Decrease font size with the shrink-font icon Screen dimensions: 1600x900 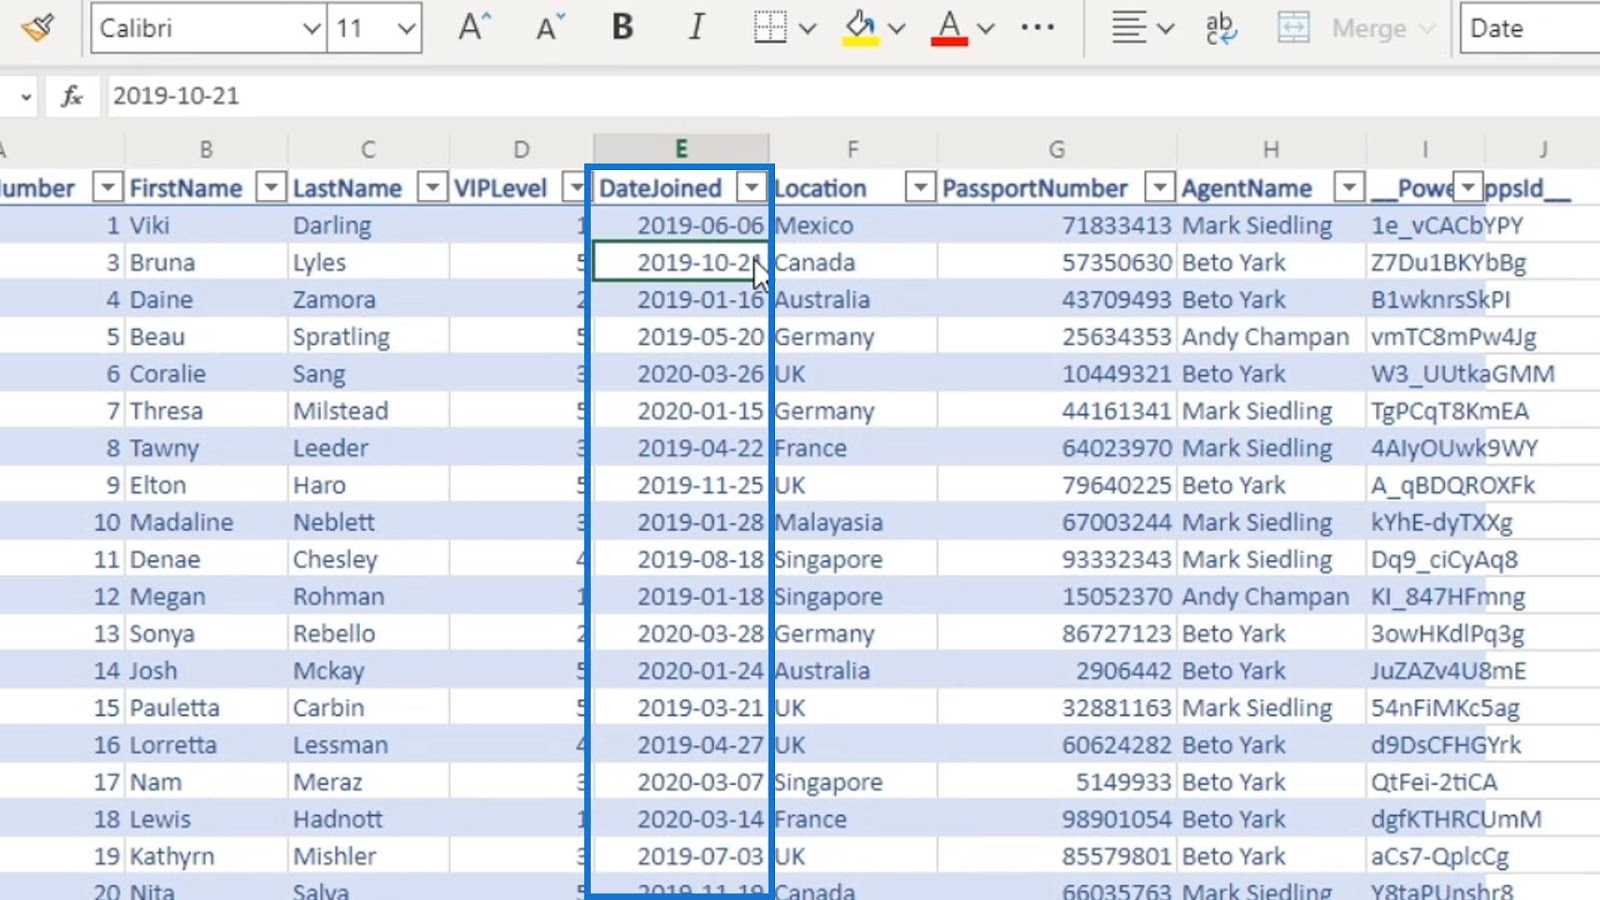[550, 28]
